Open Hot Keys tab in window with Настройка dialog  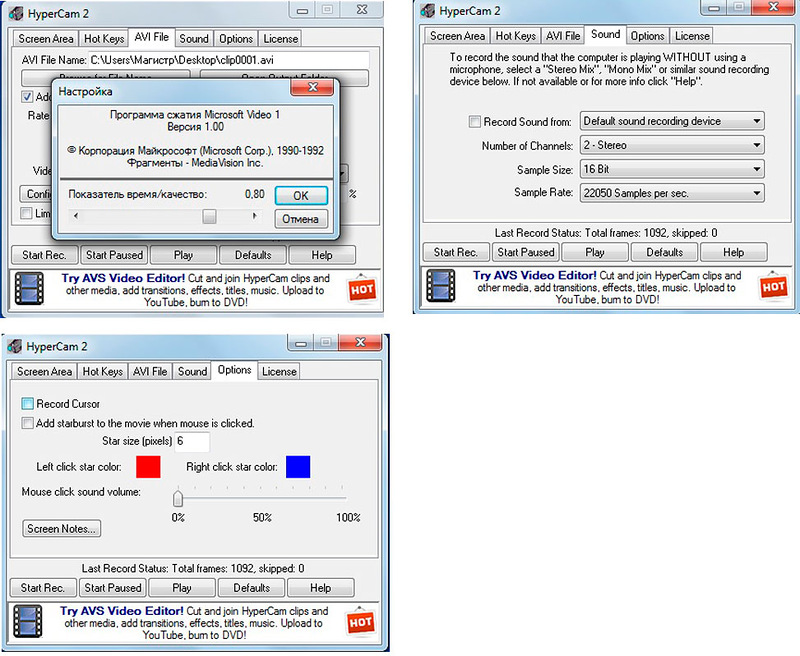coord(104,39)
